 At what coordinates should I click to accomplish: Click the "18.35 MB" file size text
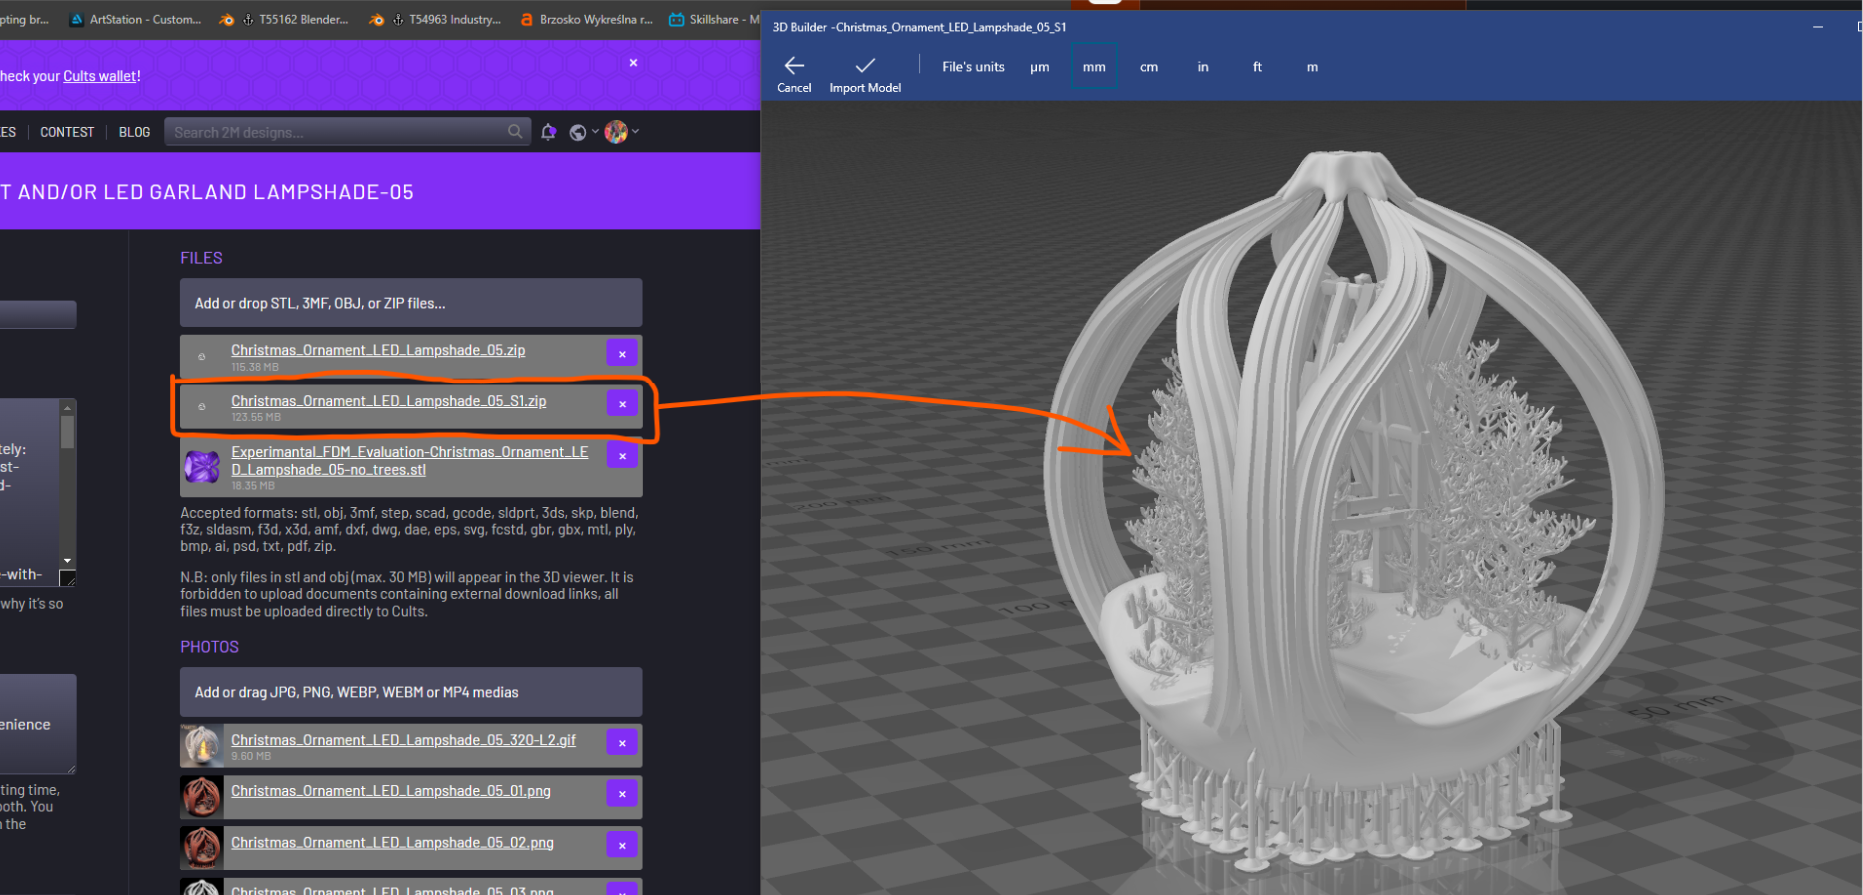(252, 486)
